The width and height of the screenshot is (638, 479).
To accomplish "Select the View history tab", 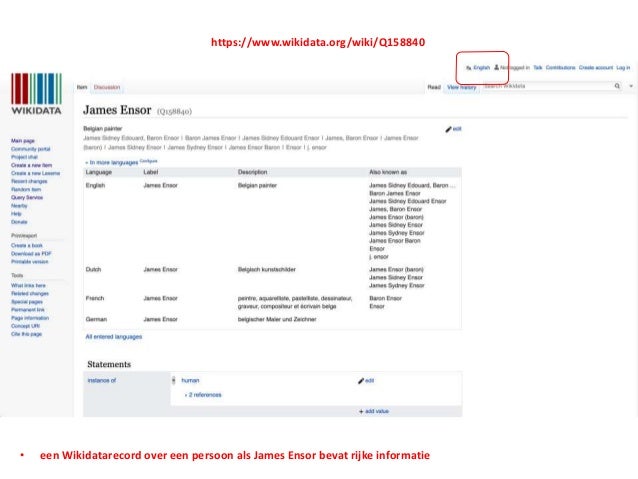I will [x=461, y=87].
